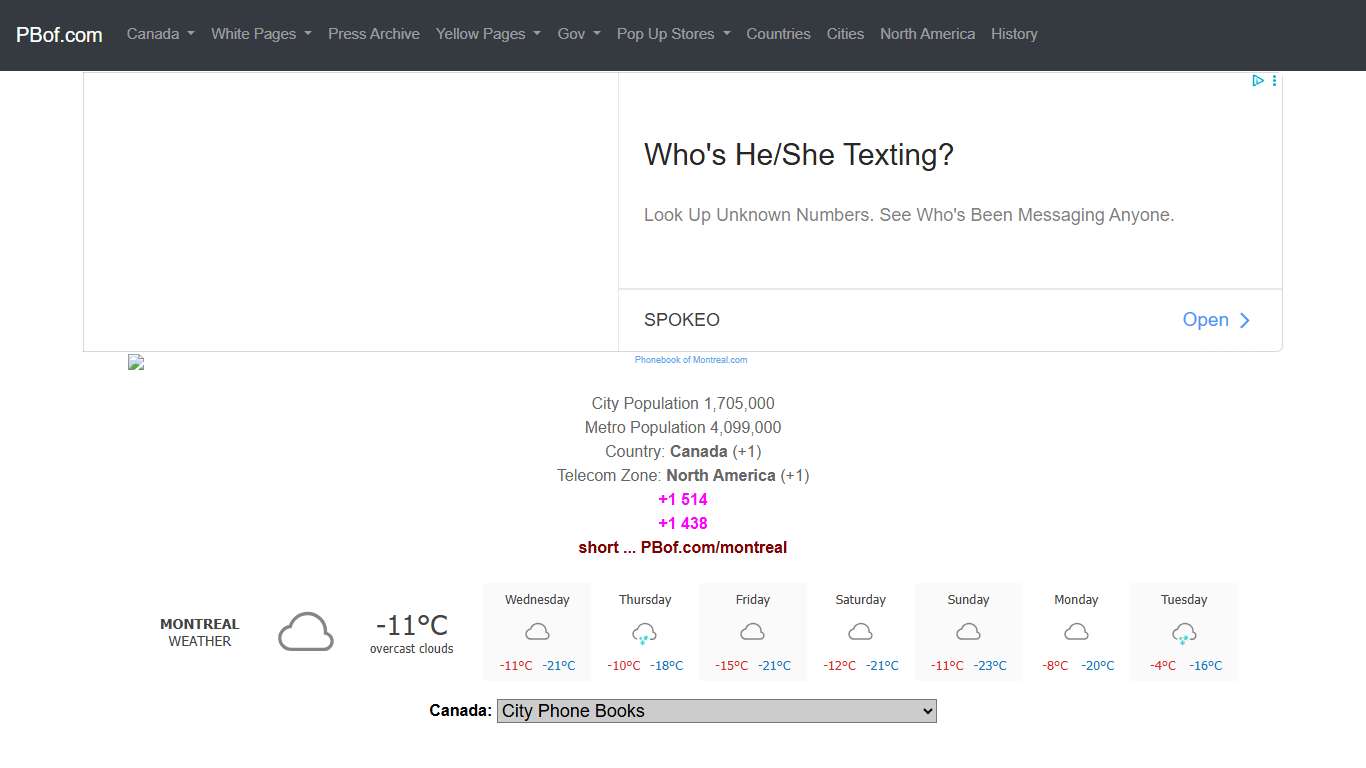Expand the Canada navigation dropdown
The height and width of the screenshot is (768, 1366).
pyautogui.click(x=160, y=34)
